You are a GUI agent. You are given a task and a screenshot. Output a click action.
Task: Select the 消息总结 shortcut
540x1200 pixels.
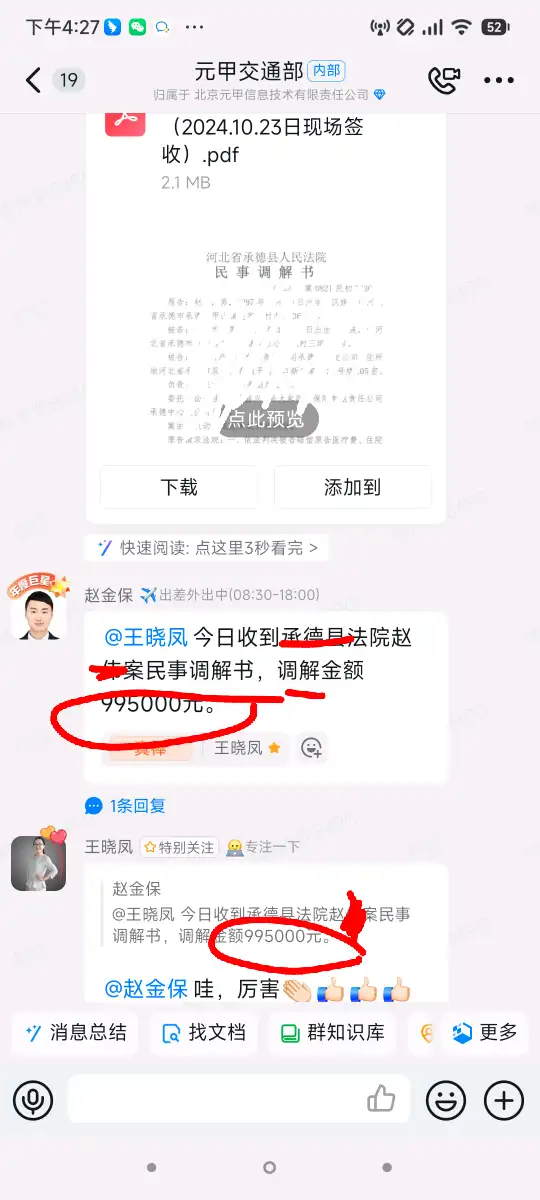tap(76, 1032)
